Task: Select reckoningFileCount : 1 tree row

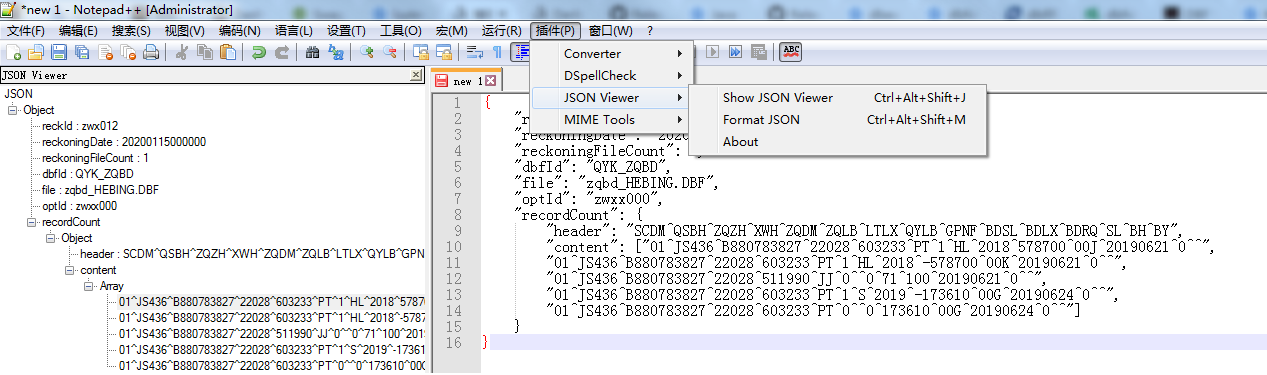Action: coord(95,158)
